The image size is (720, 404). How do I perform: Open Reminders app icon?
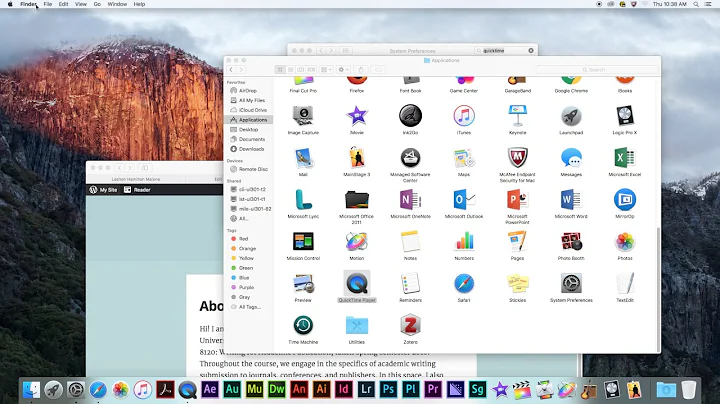(410, 283)
